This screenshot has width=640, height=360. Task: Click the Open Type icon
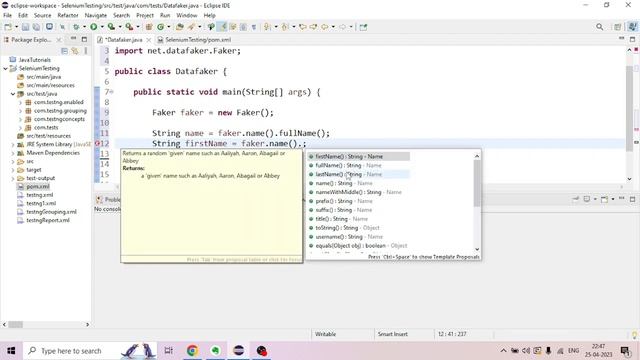[x=180, y=27]
